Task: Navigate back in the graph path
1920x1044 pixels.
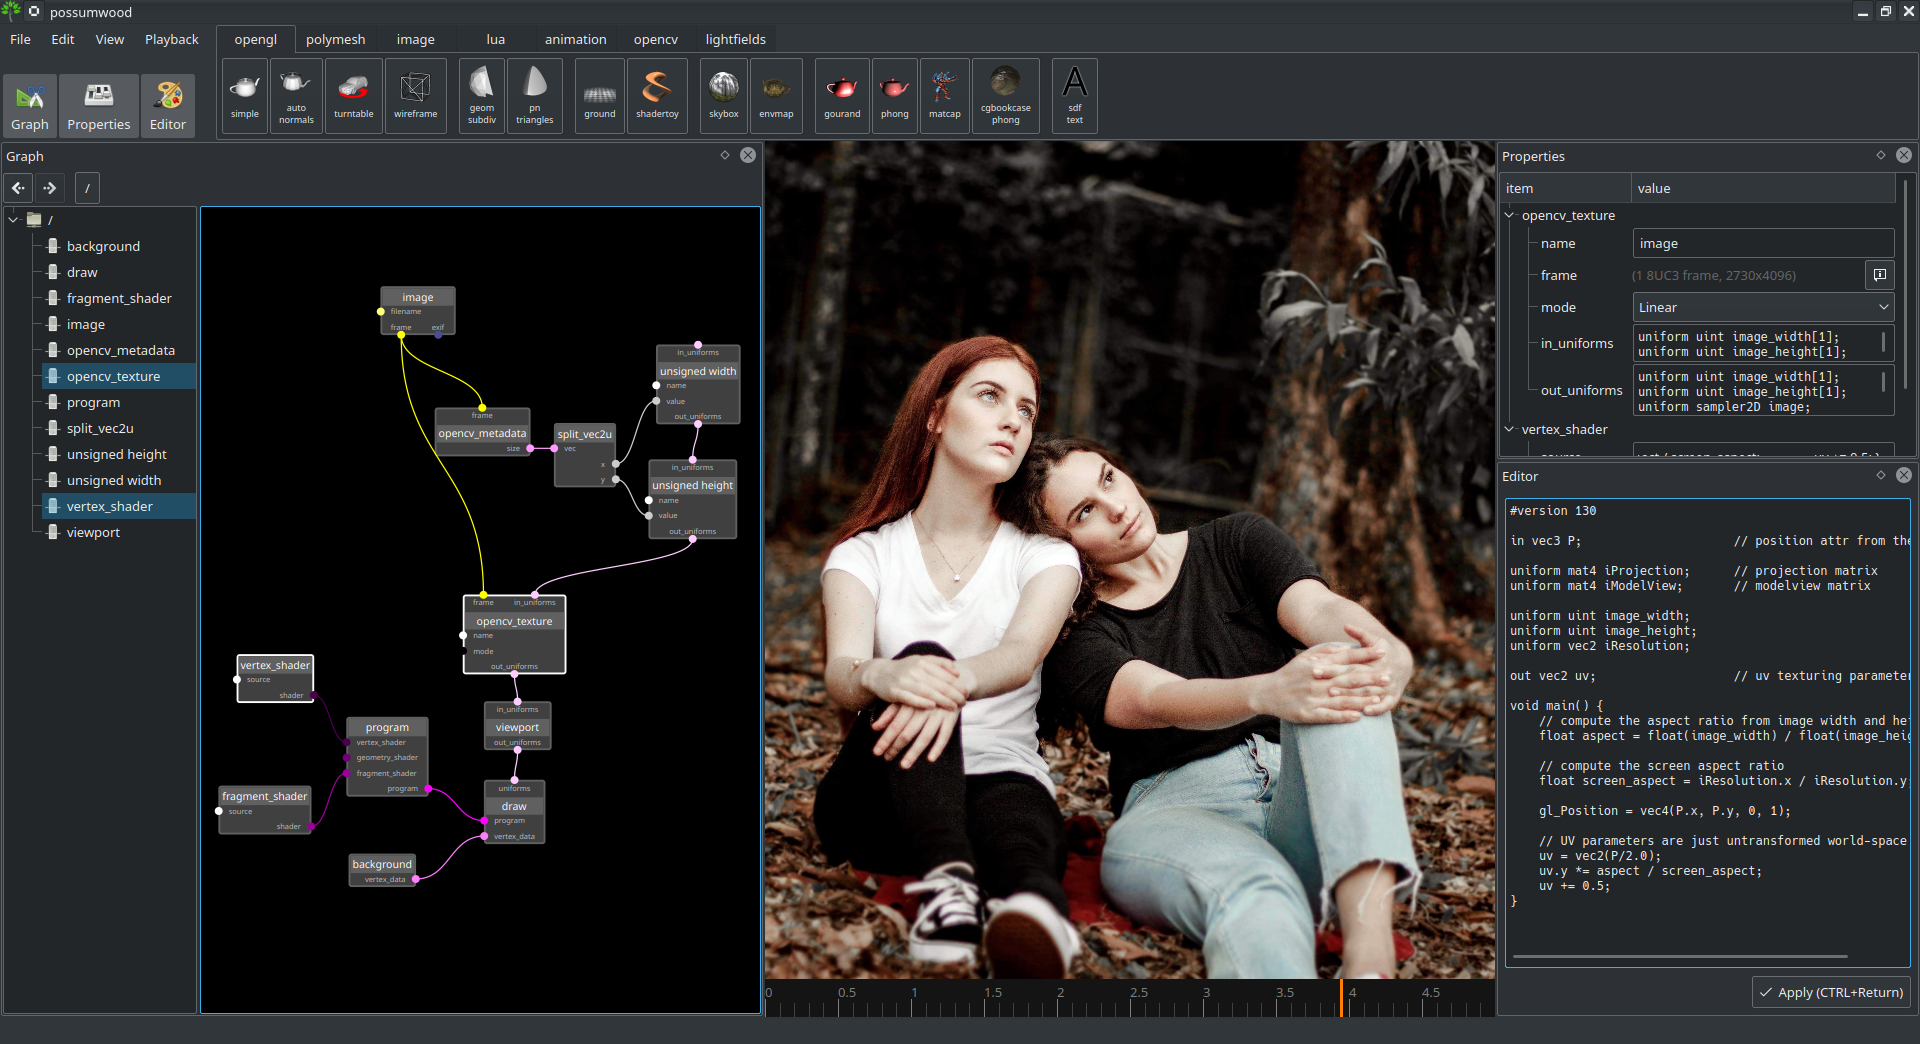Action: point(19,188)
